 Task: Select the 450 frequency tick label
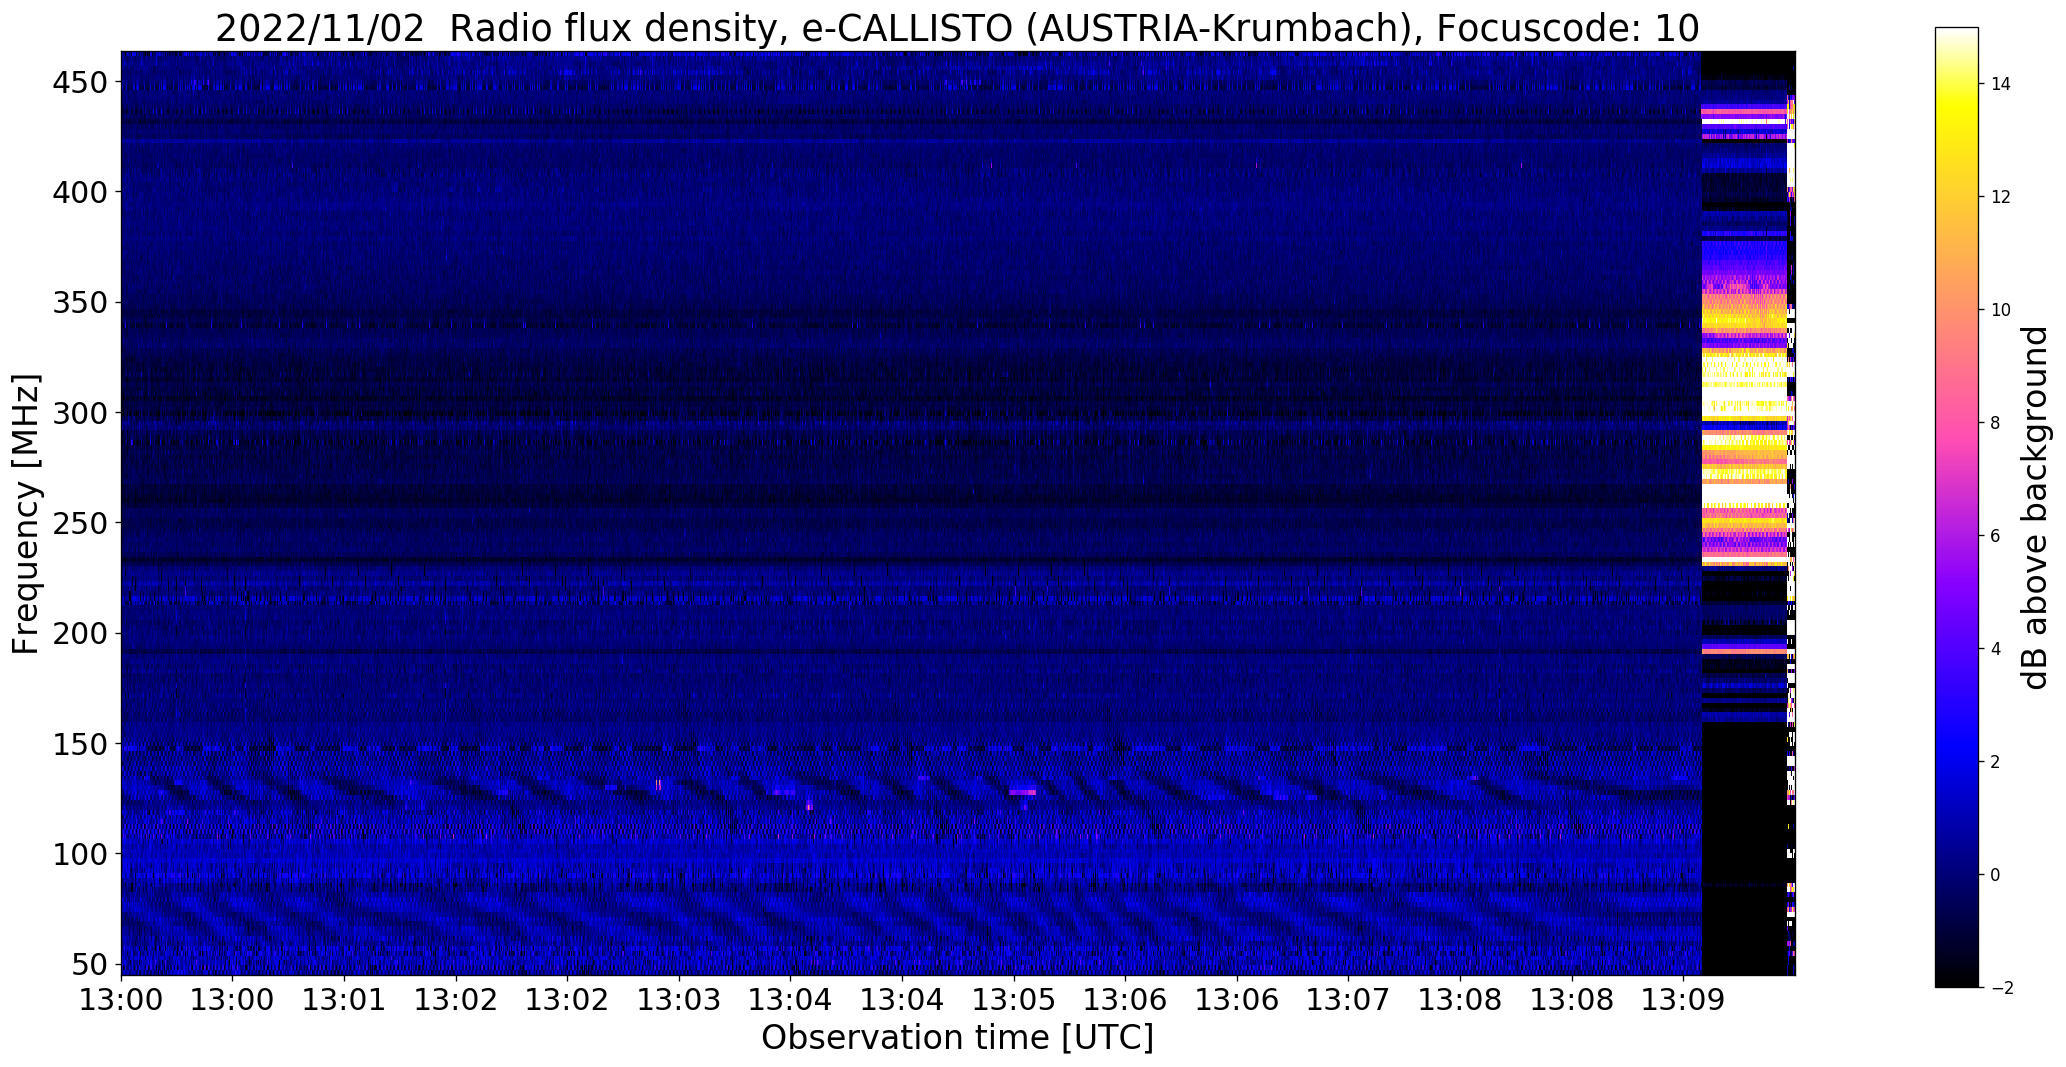[79, 83]
